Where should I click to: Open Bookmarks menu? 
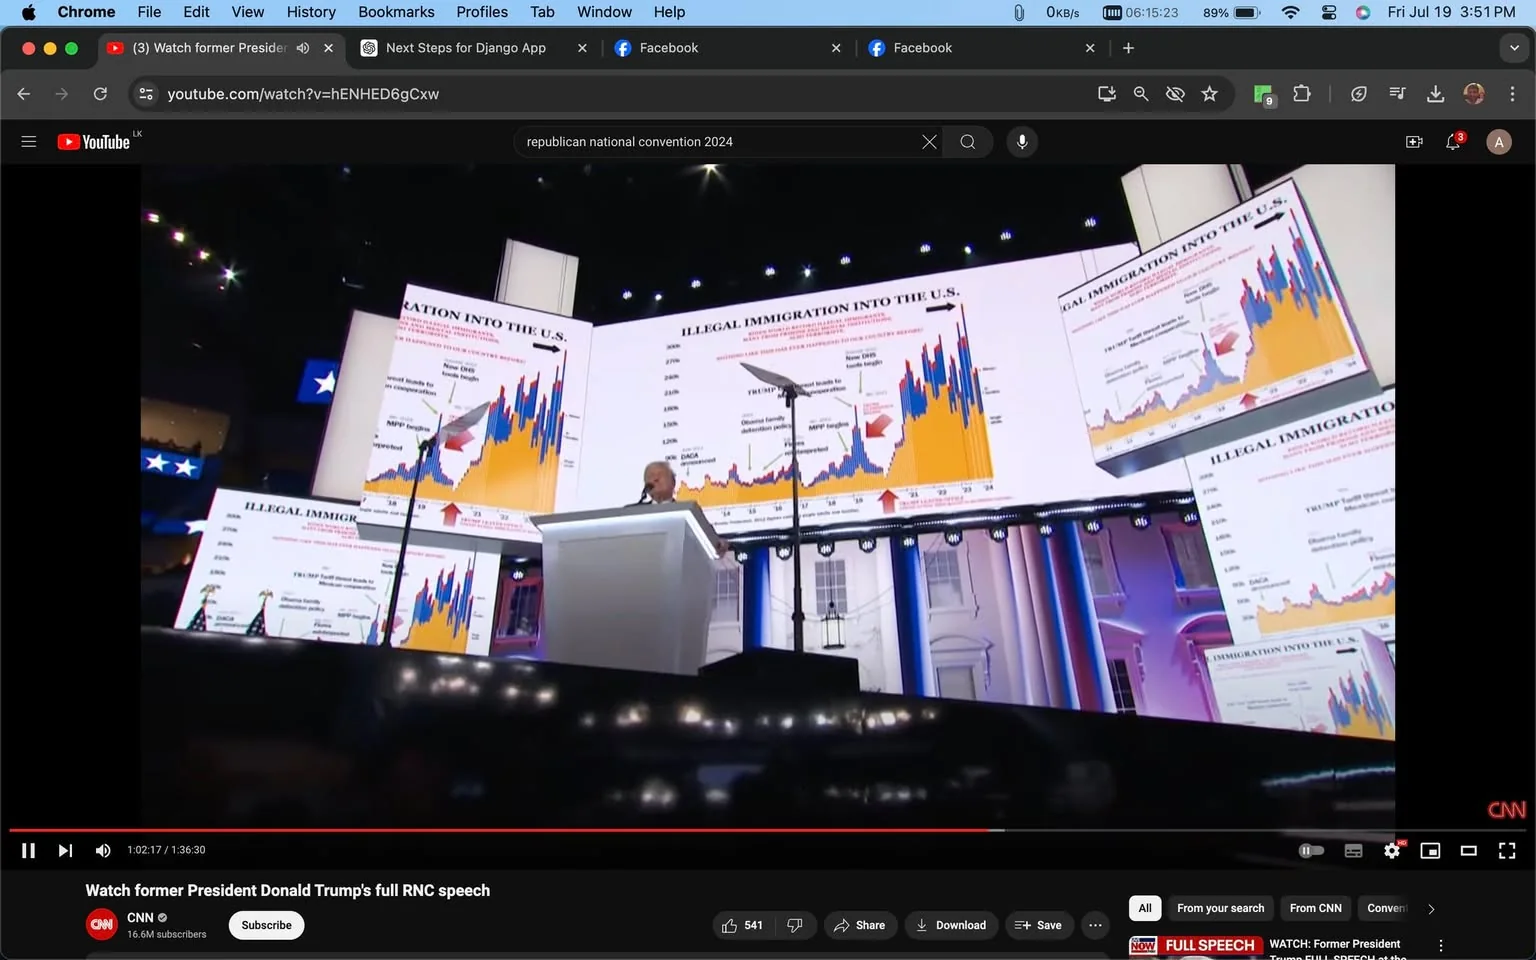(x=396, y=12)
